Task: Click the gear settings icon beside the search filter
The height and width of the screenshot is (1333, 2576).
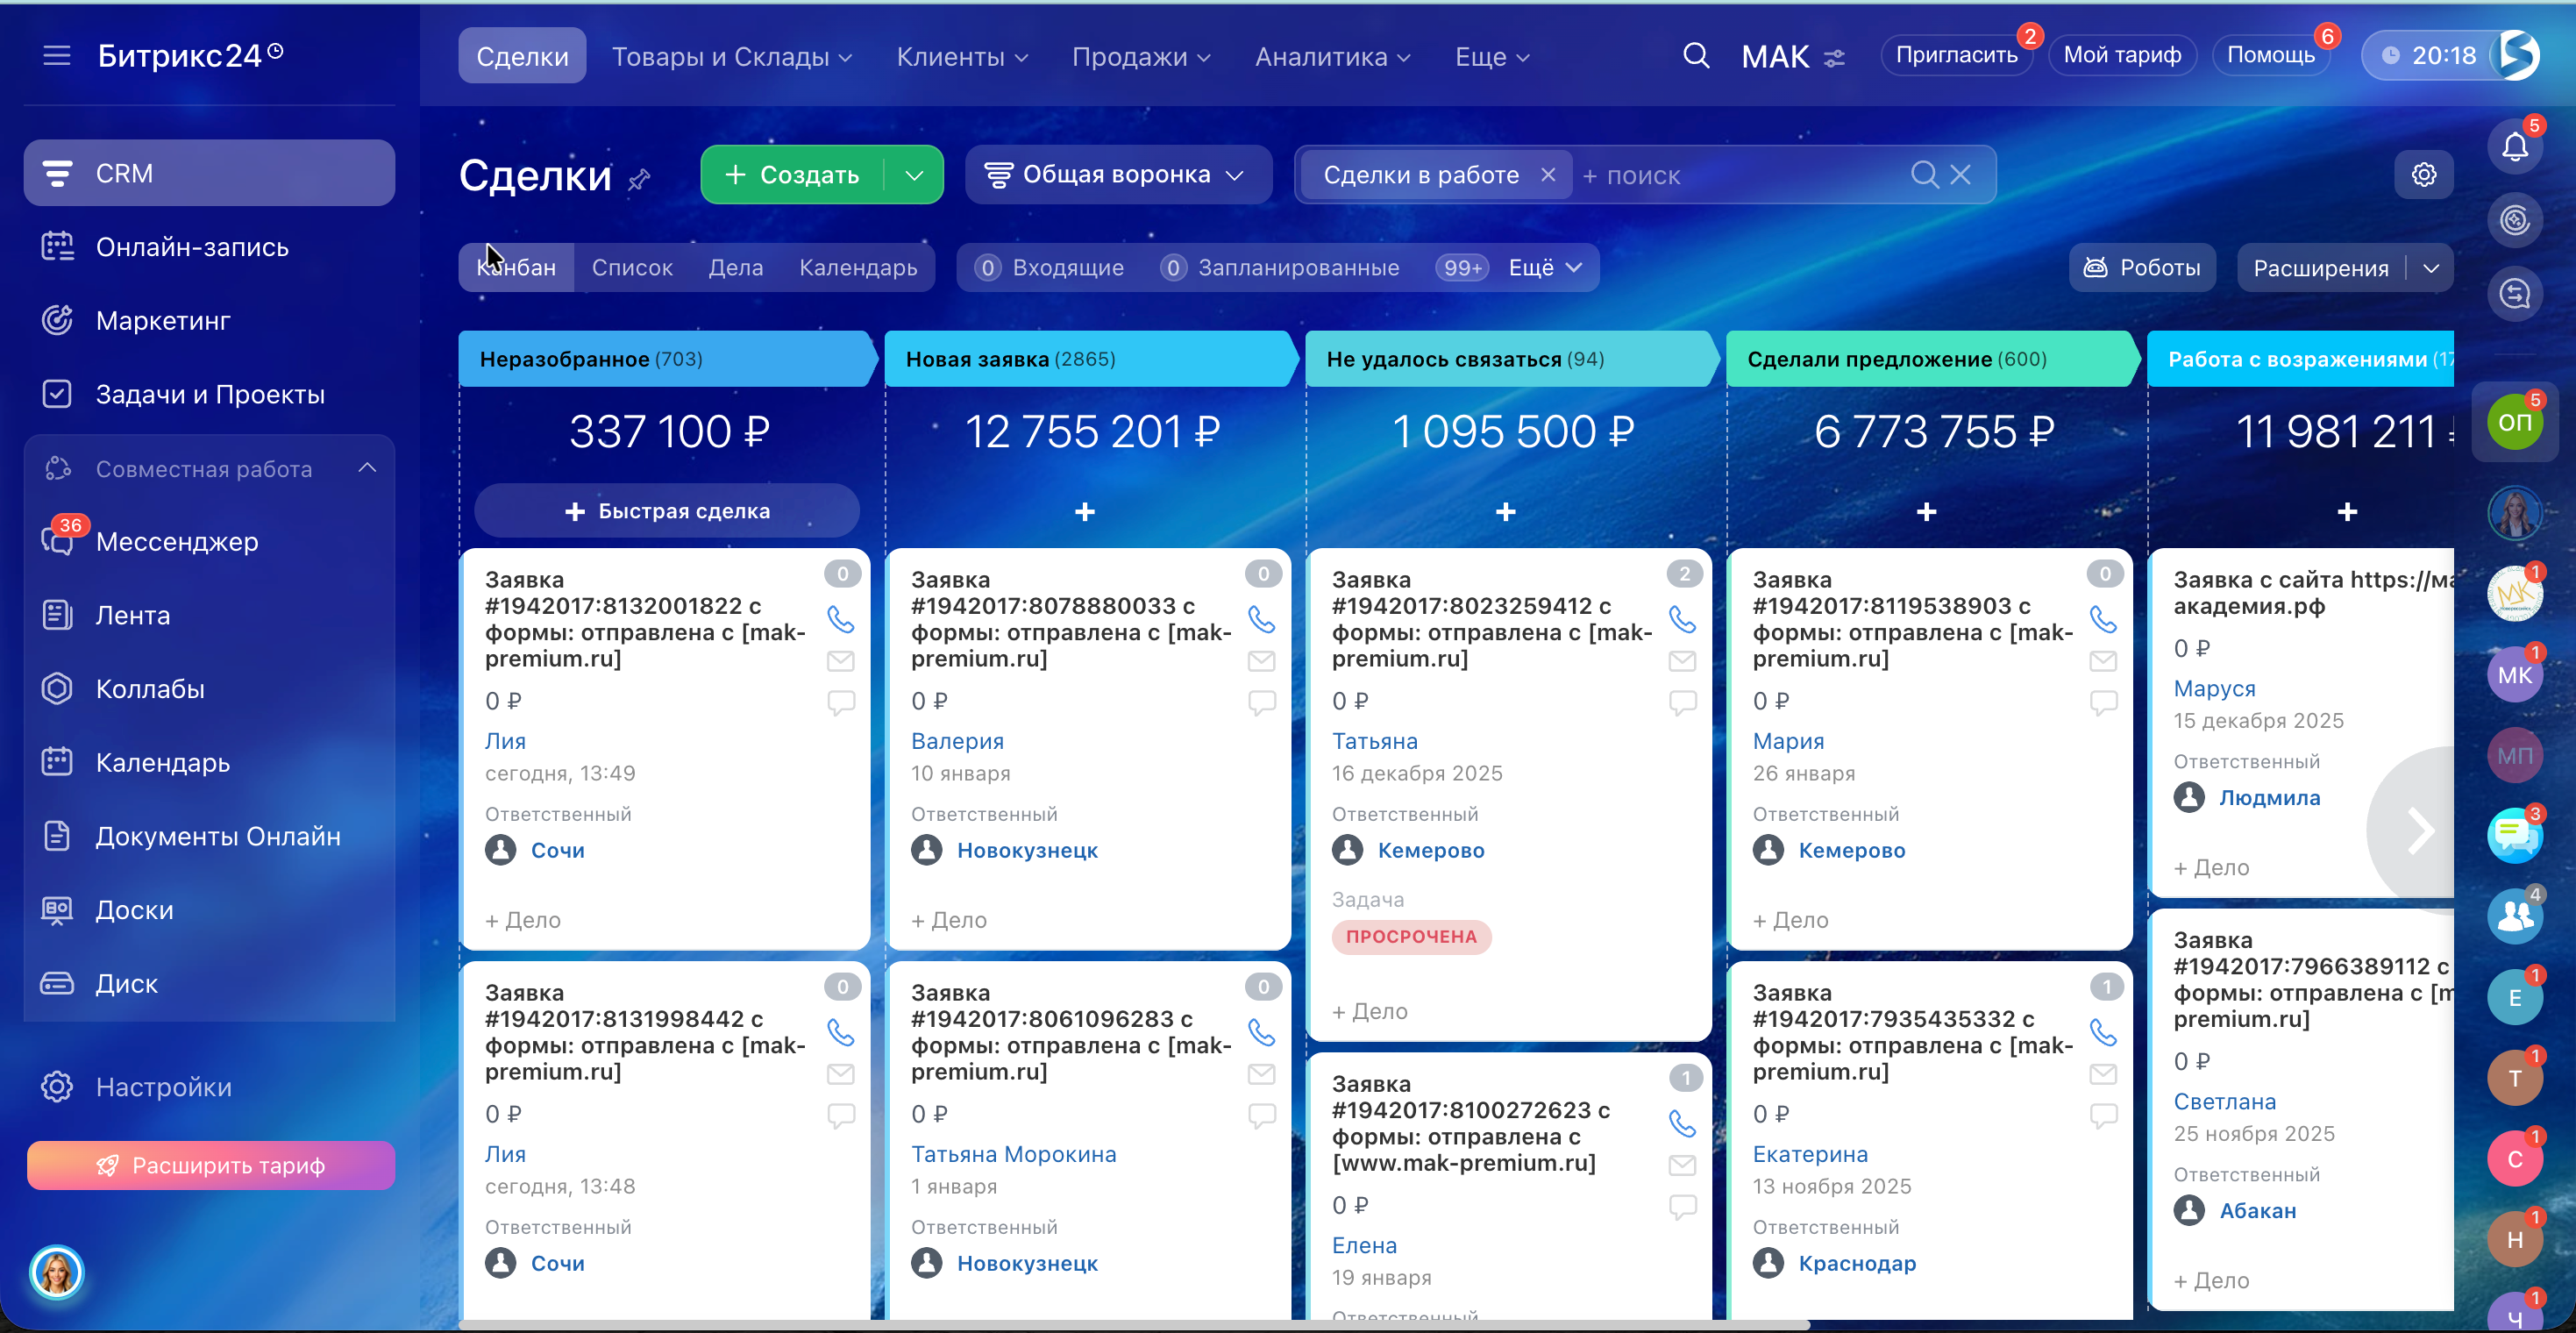Action: (2423, 175)
